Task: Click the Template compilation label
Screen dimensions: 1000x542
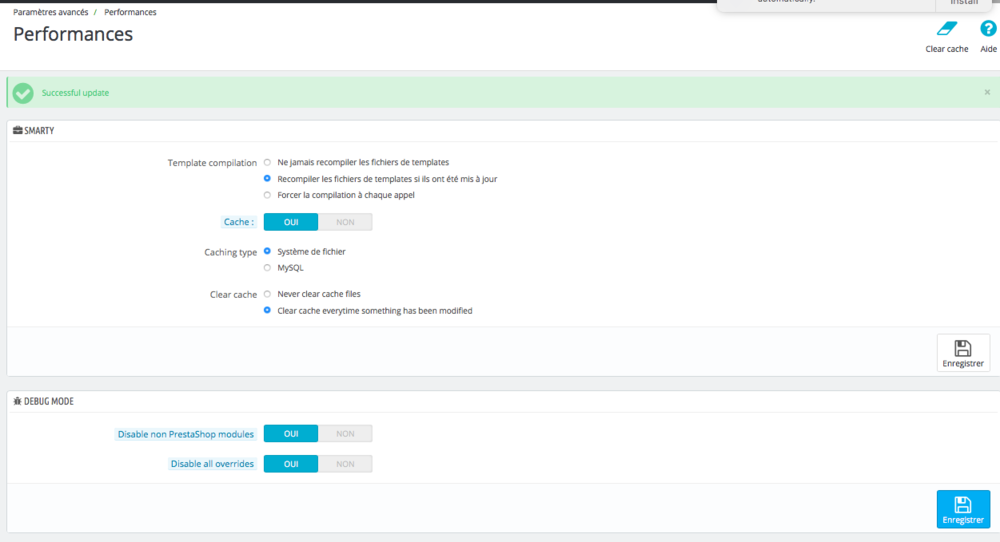Action: point(212,163)
